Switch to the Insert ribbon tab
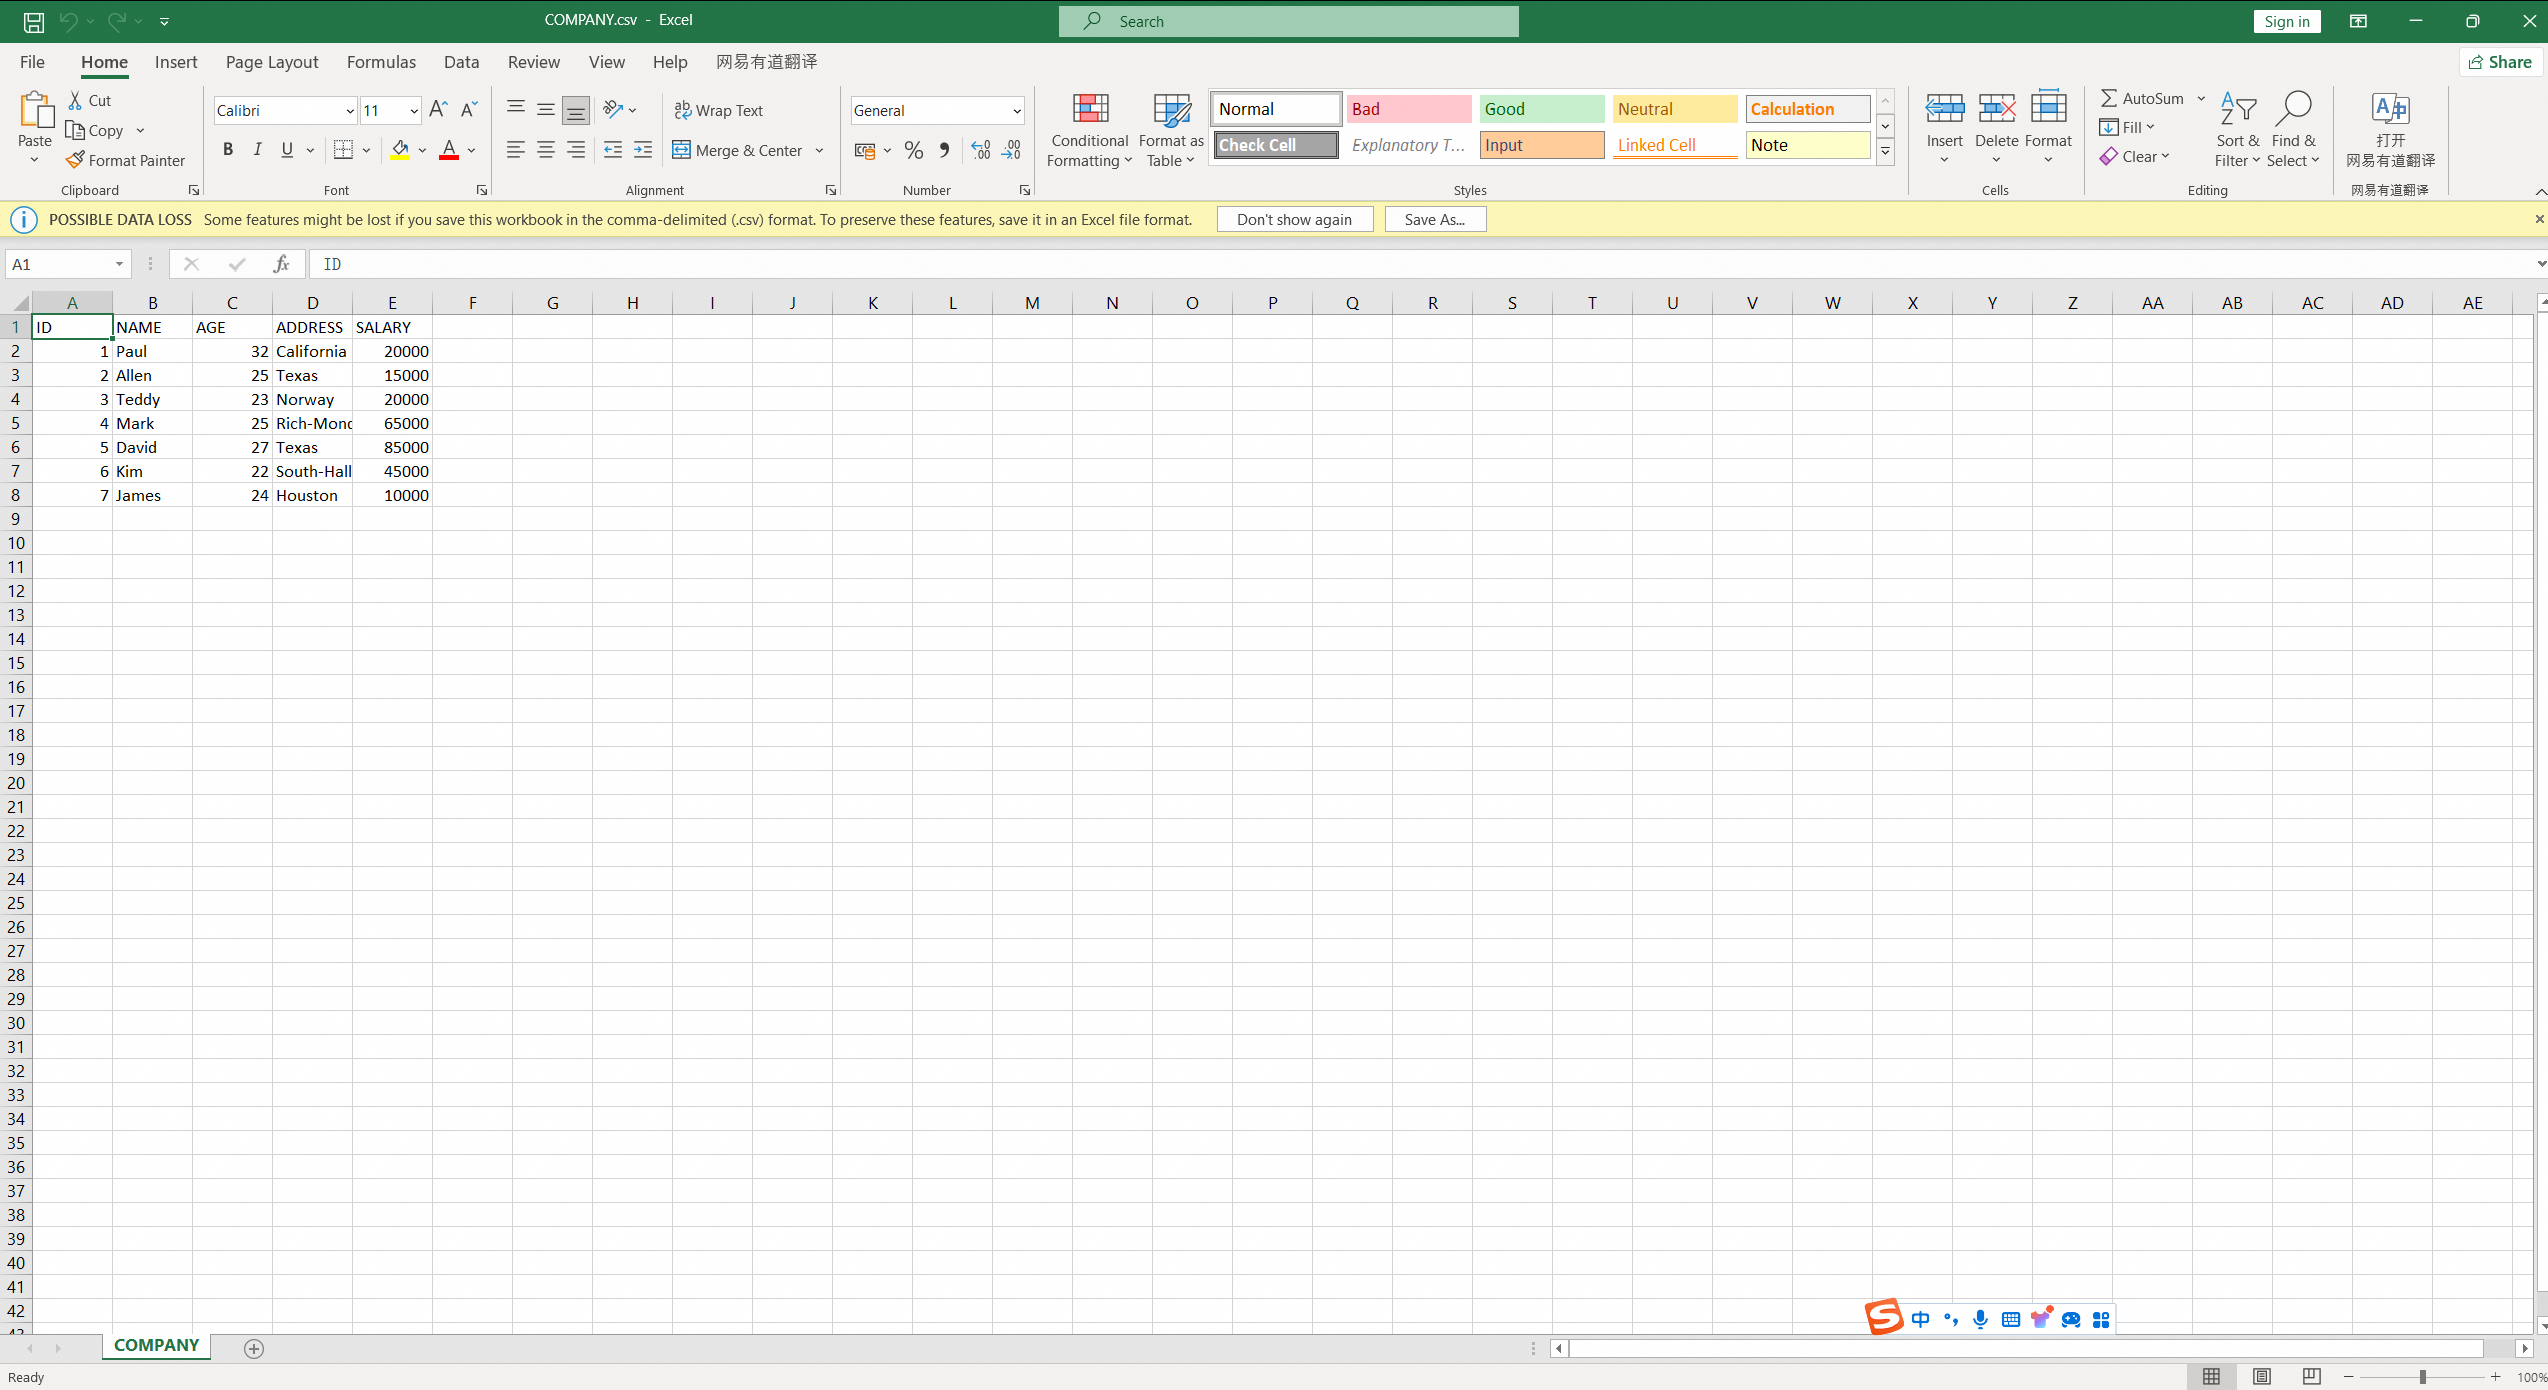Image resolution: width=2548 pixels, height=1390 pixels. [176, 62]
